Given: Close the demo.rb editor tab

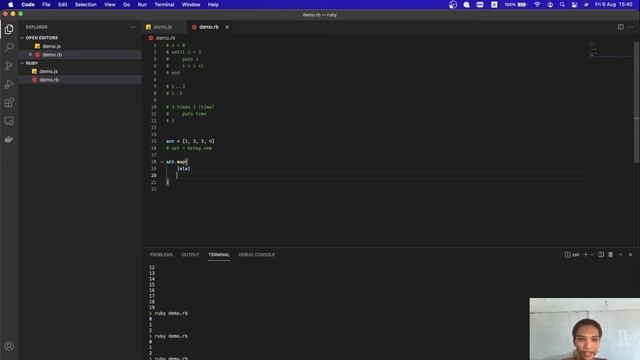Looking at the screenshot, I should point(227,27).
